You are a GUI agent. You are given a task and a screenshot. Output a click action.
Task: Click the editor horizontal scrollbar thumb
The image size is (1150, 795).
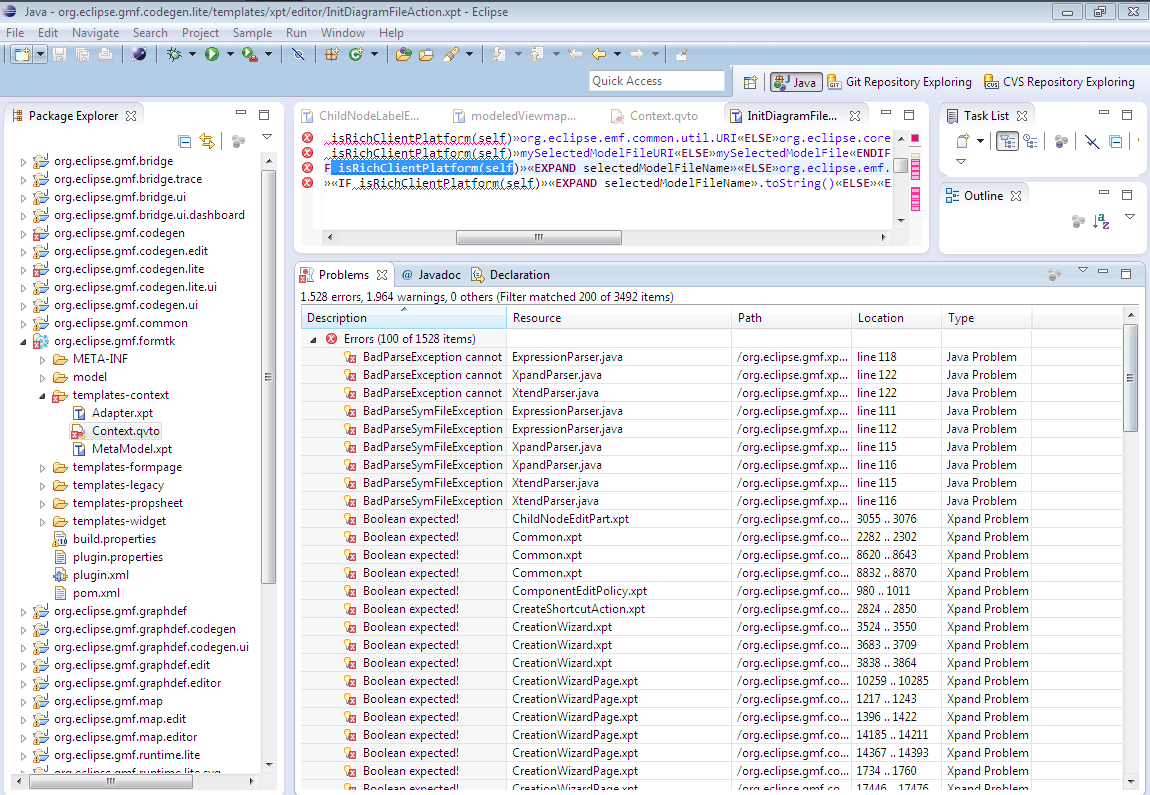coord(538,237)
